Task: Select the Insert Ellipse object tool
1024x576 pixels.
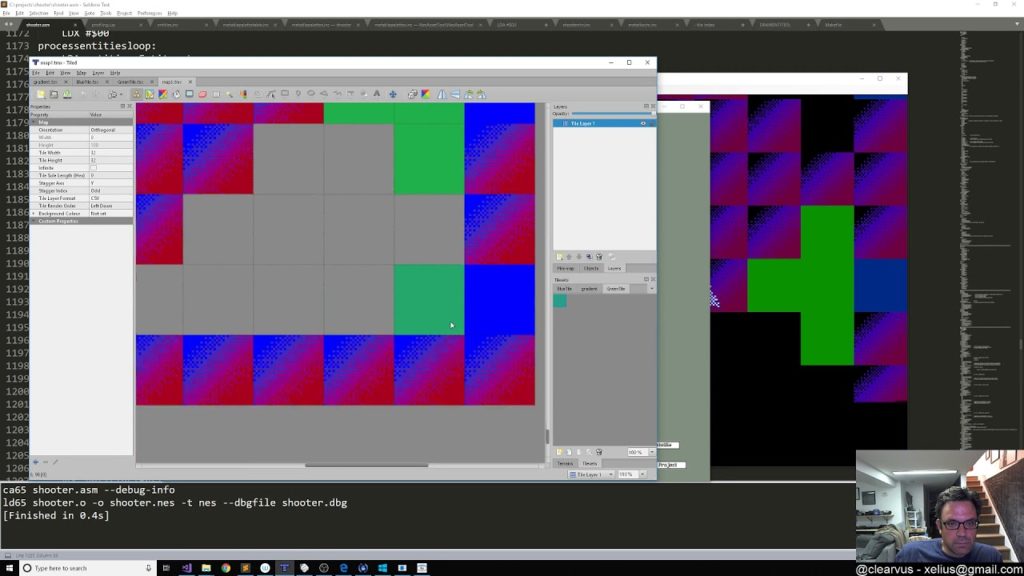Action: pos(311,93)
